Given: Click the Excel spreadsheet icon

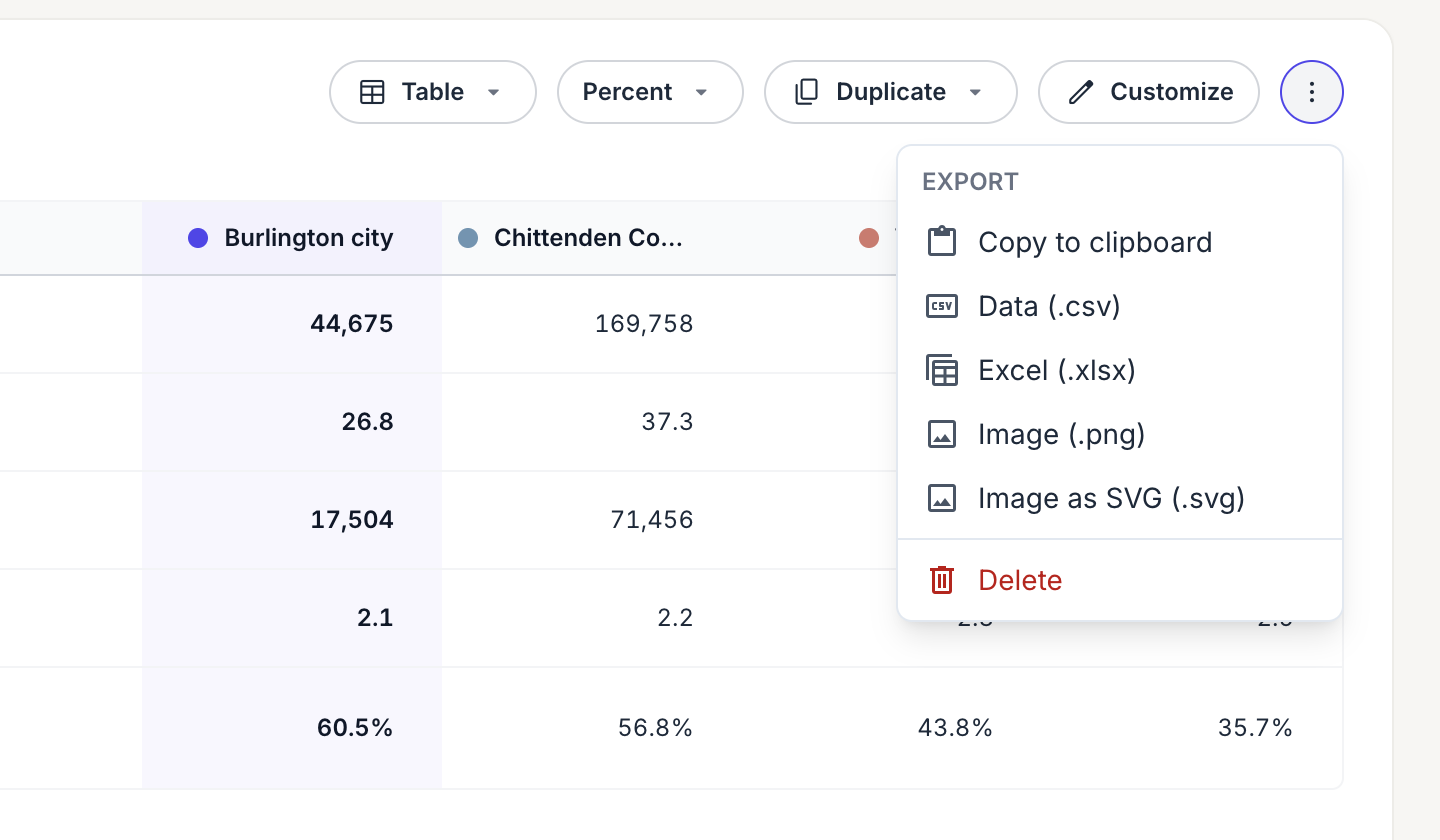Looking at the screenshot, I should click(x=942, y=370).
